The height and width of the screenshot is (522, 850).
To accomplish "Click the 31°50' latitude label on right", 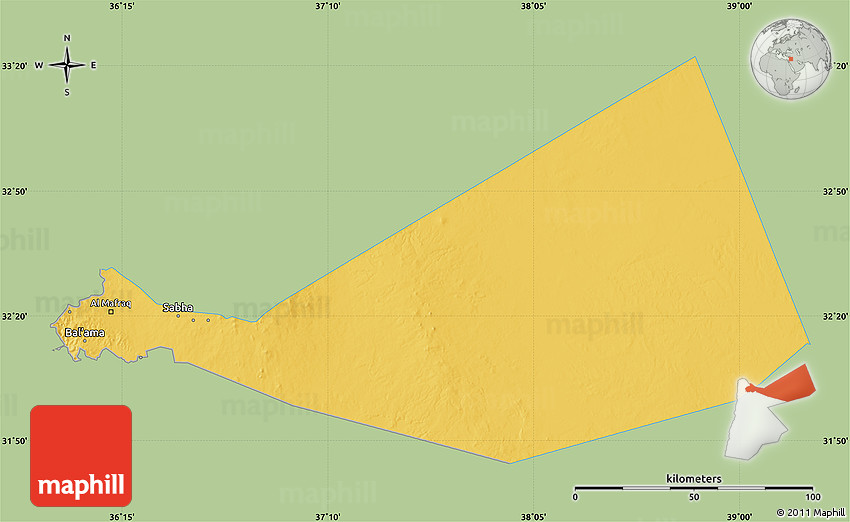I will [835, 441].
